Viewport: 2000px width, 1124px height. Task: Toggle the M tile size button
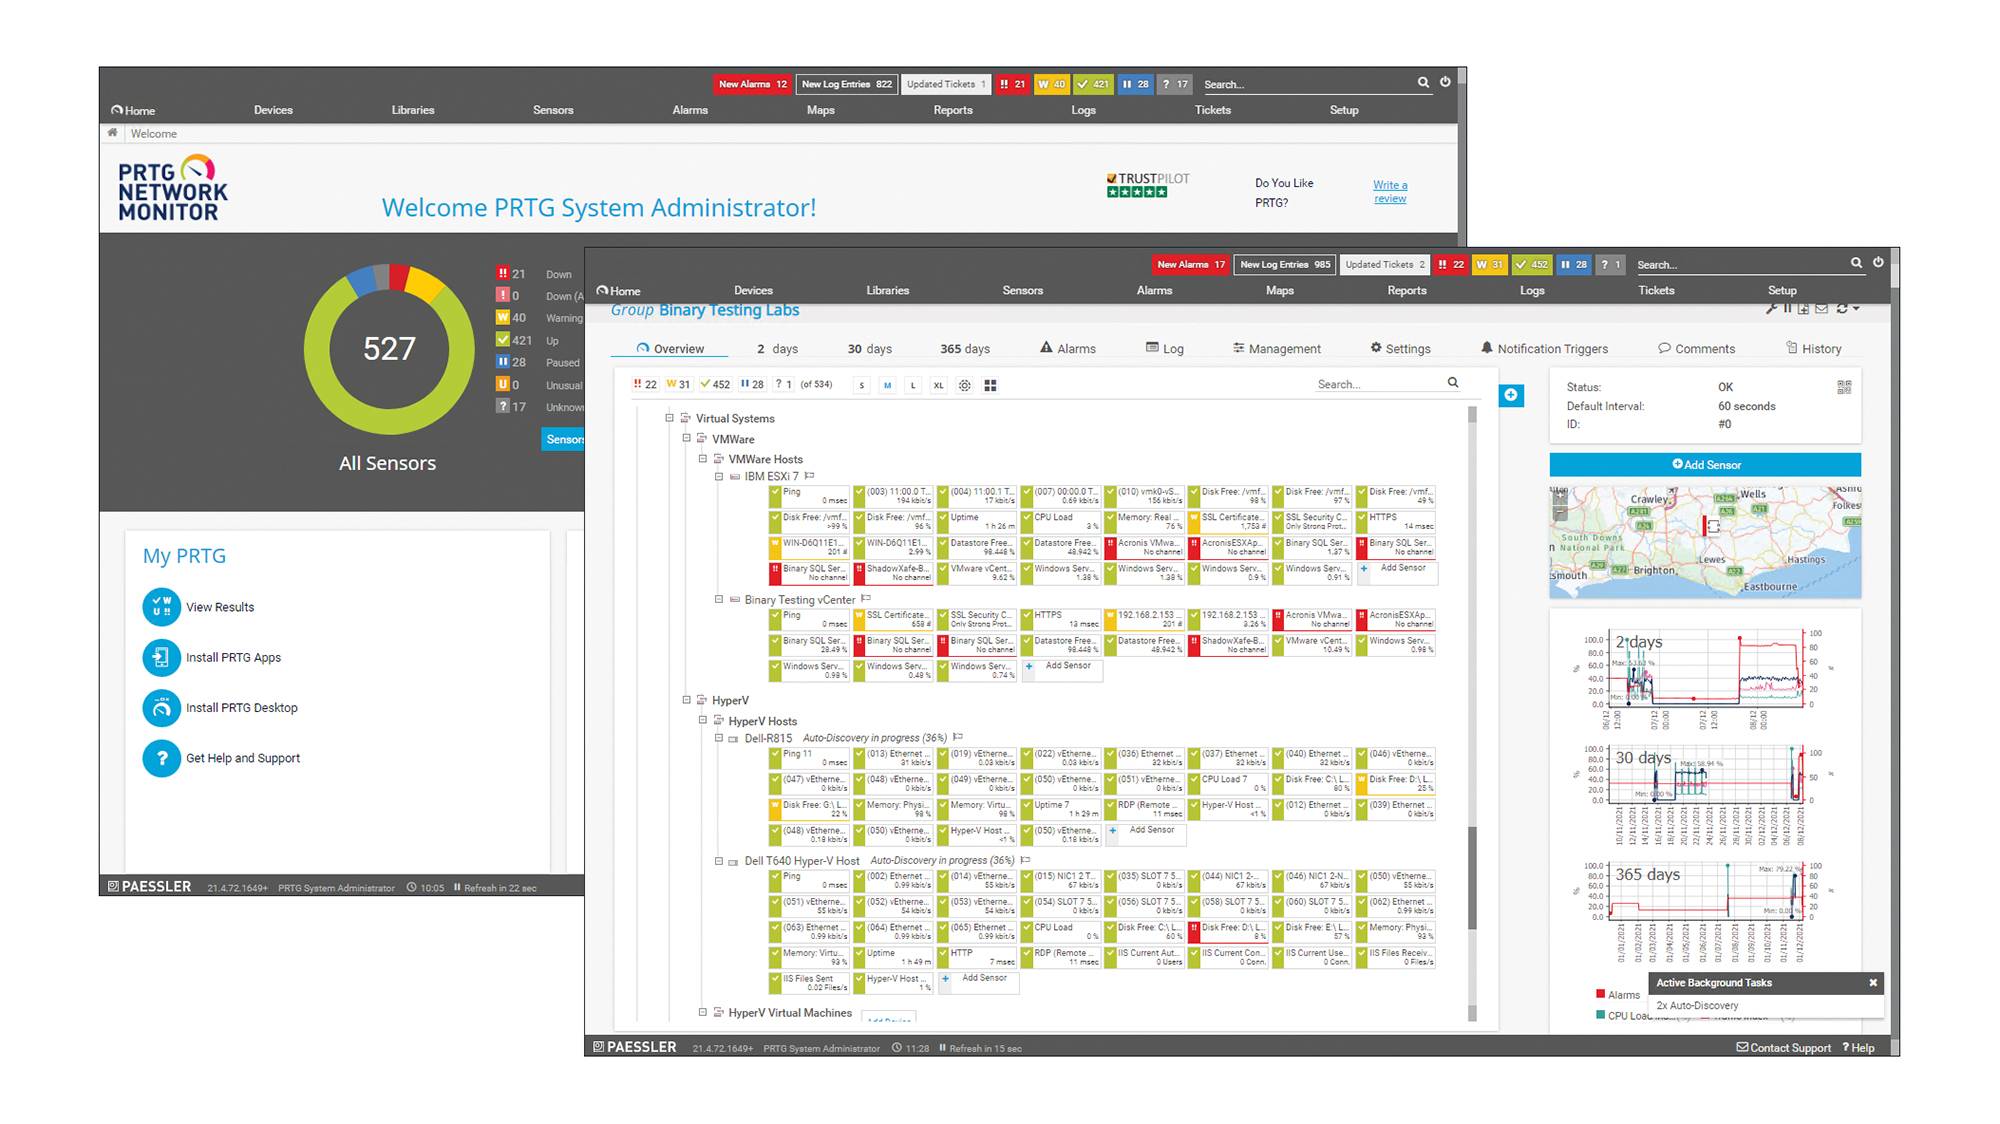pyautogui.click(x=887, y=383)
